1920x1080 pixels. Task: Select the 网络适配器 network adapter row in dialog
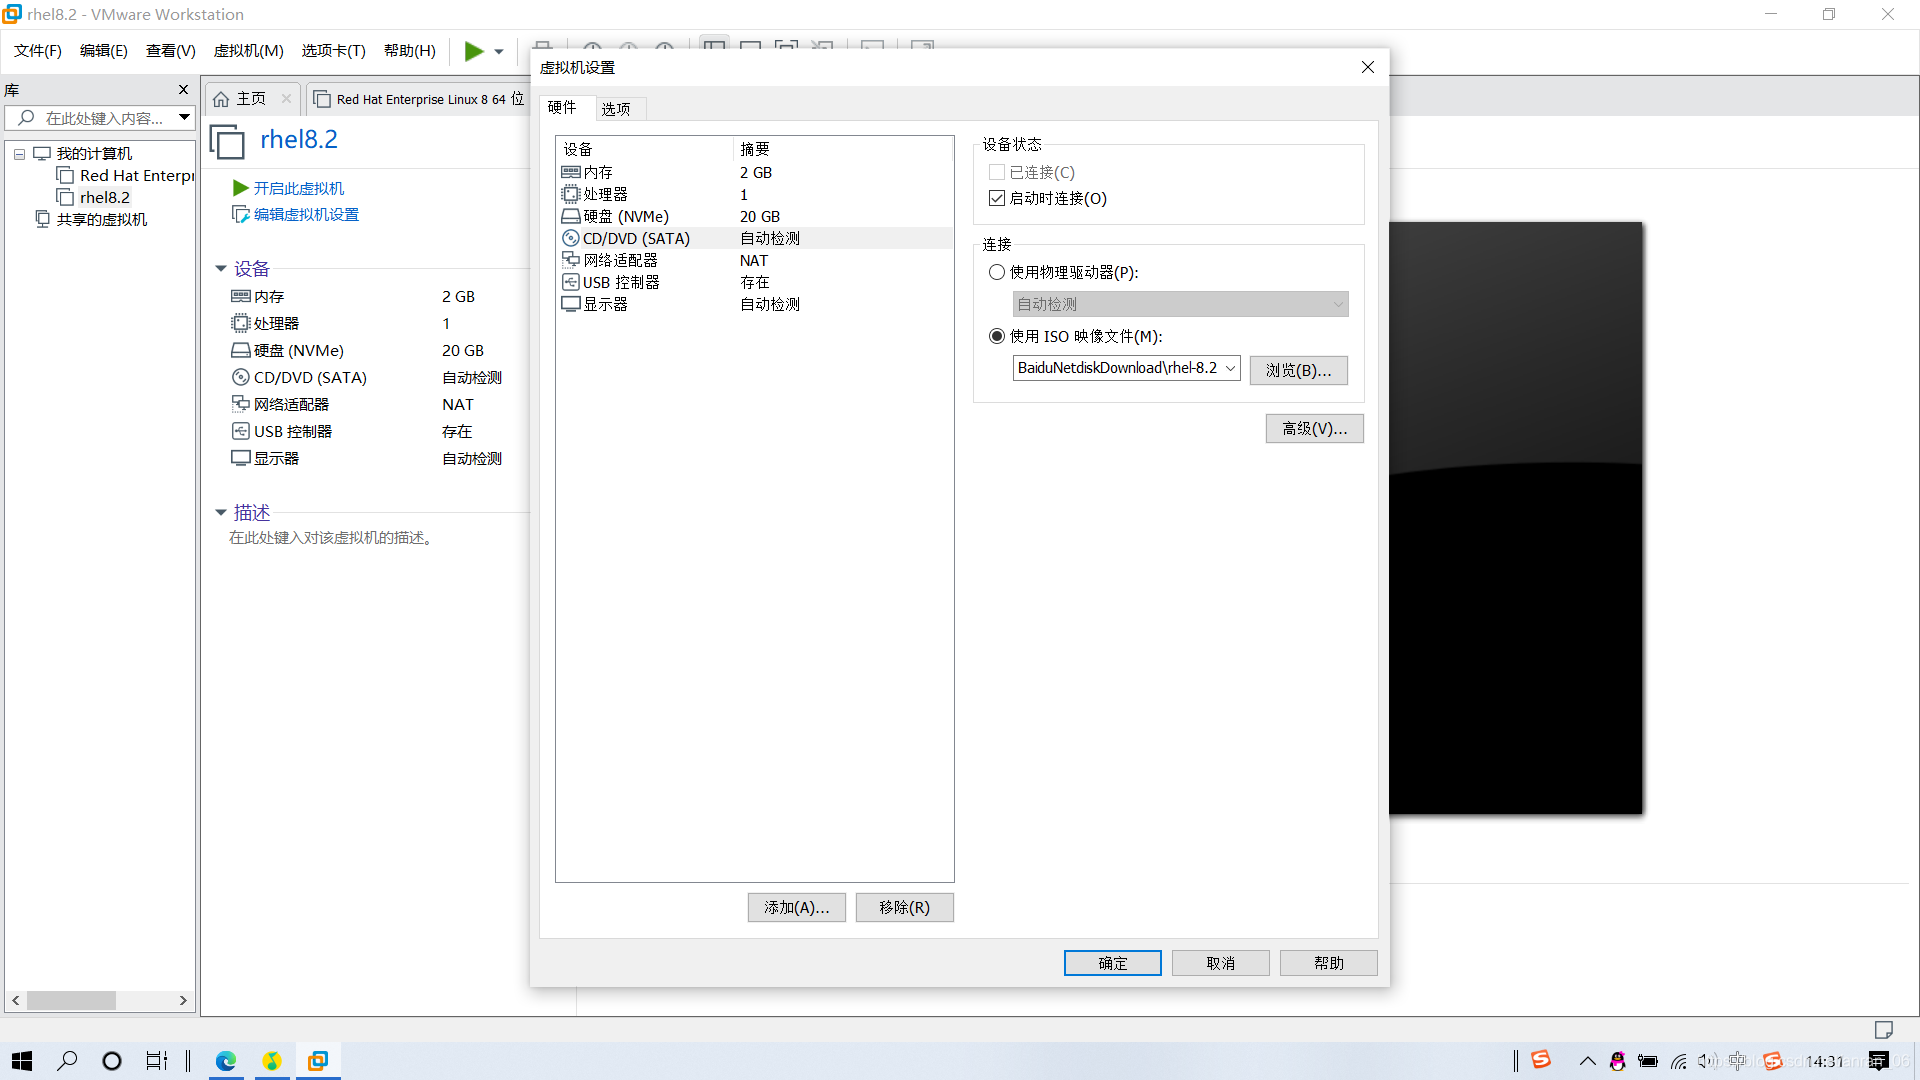tap(620, 260)
